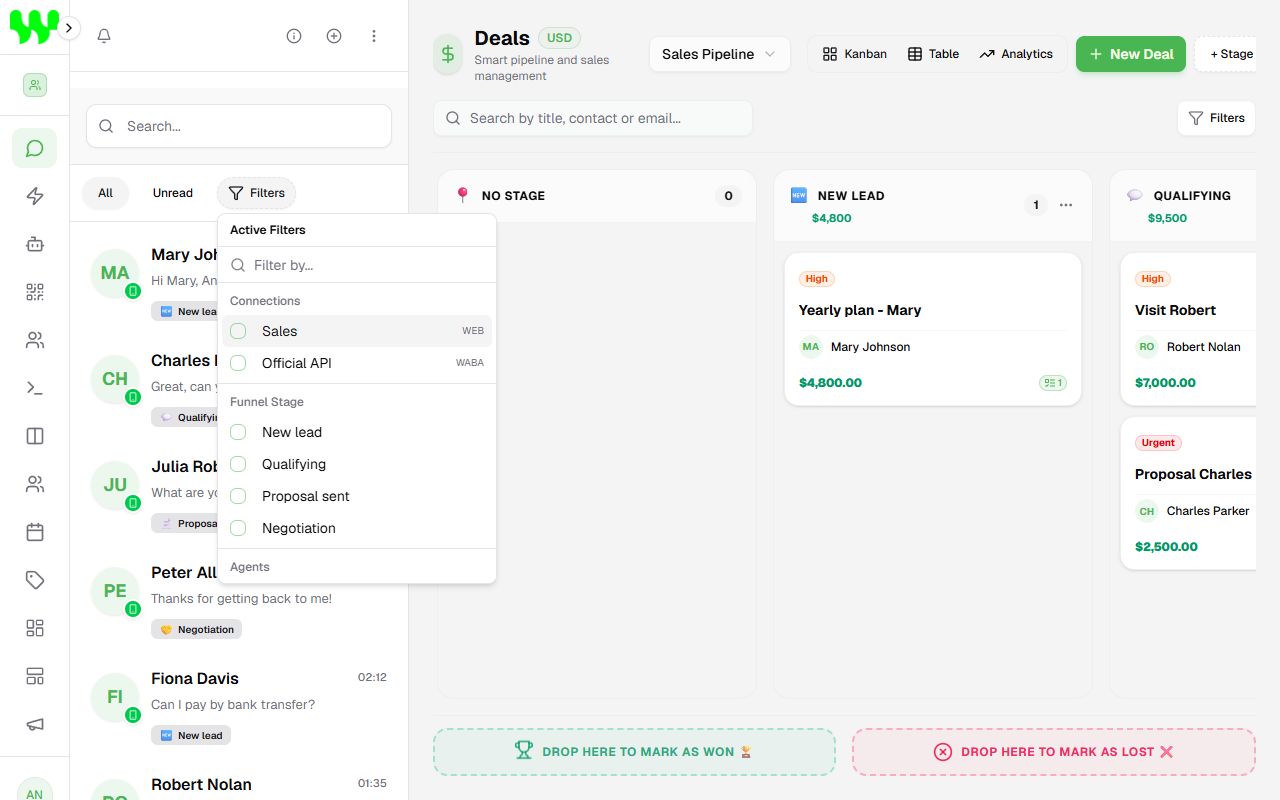The height and width of the screenshot is (800, 1280).
Task: Switch to Table view
Action: (x=933, y=54)
